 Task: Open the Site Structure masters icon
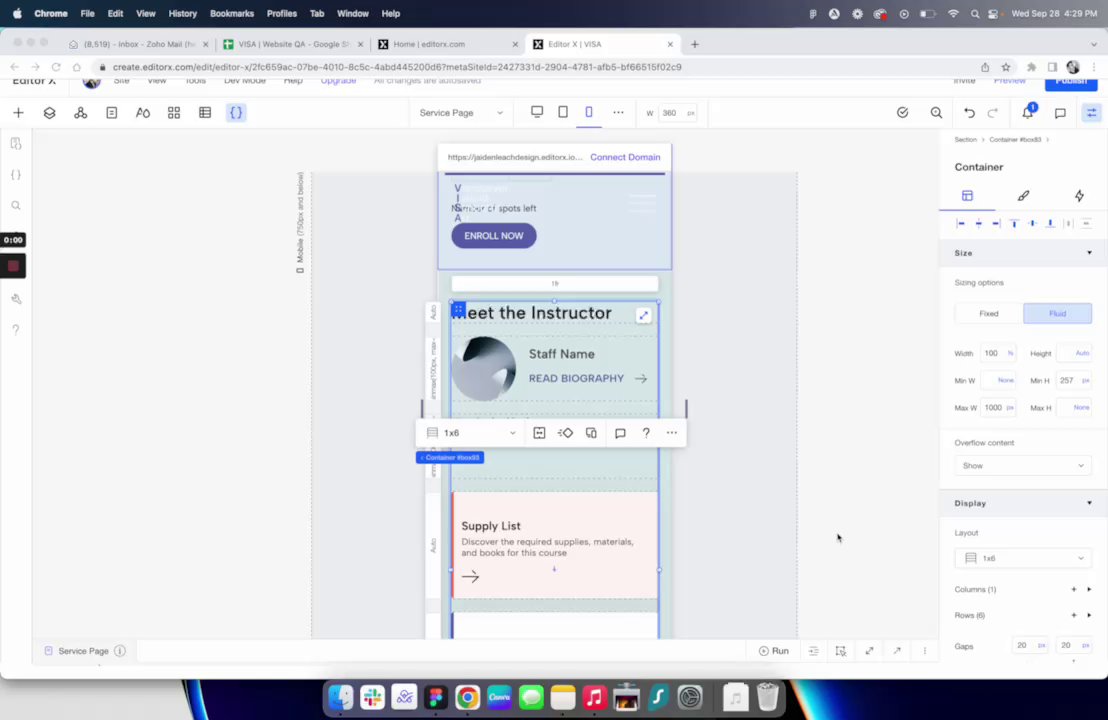point(81,113)
